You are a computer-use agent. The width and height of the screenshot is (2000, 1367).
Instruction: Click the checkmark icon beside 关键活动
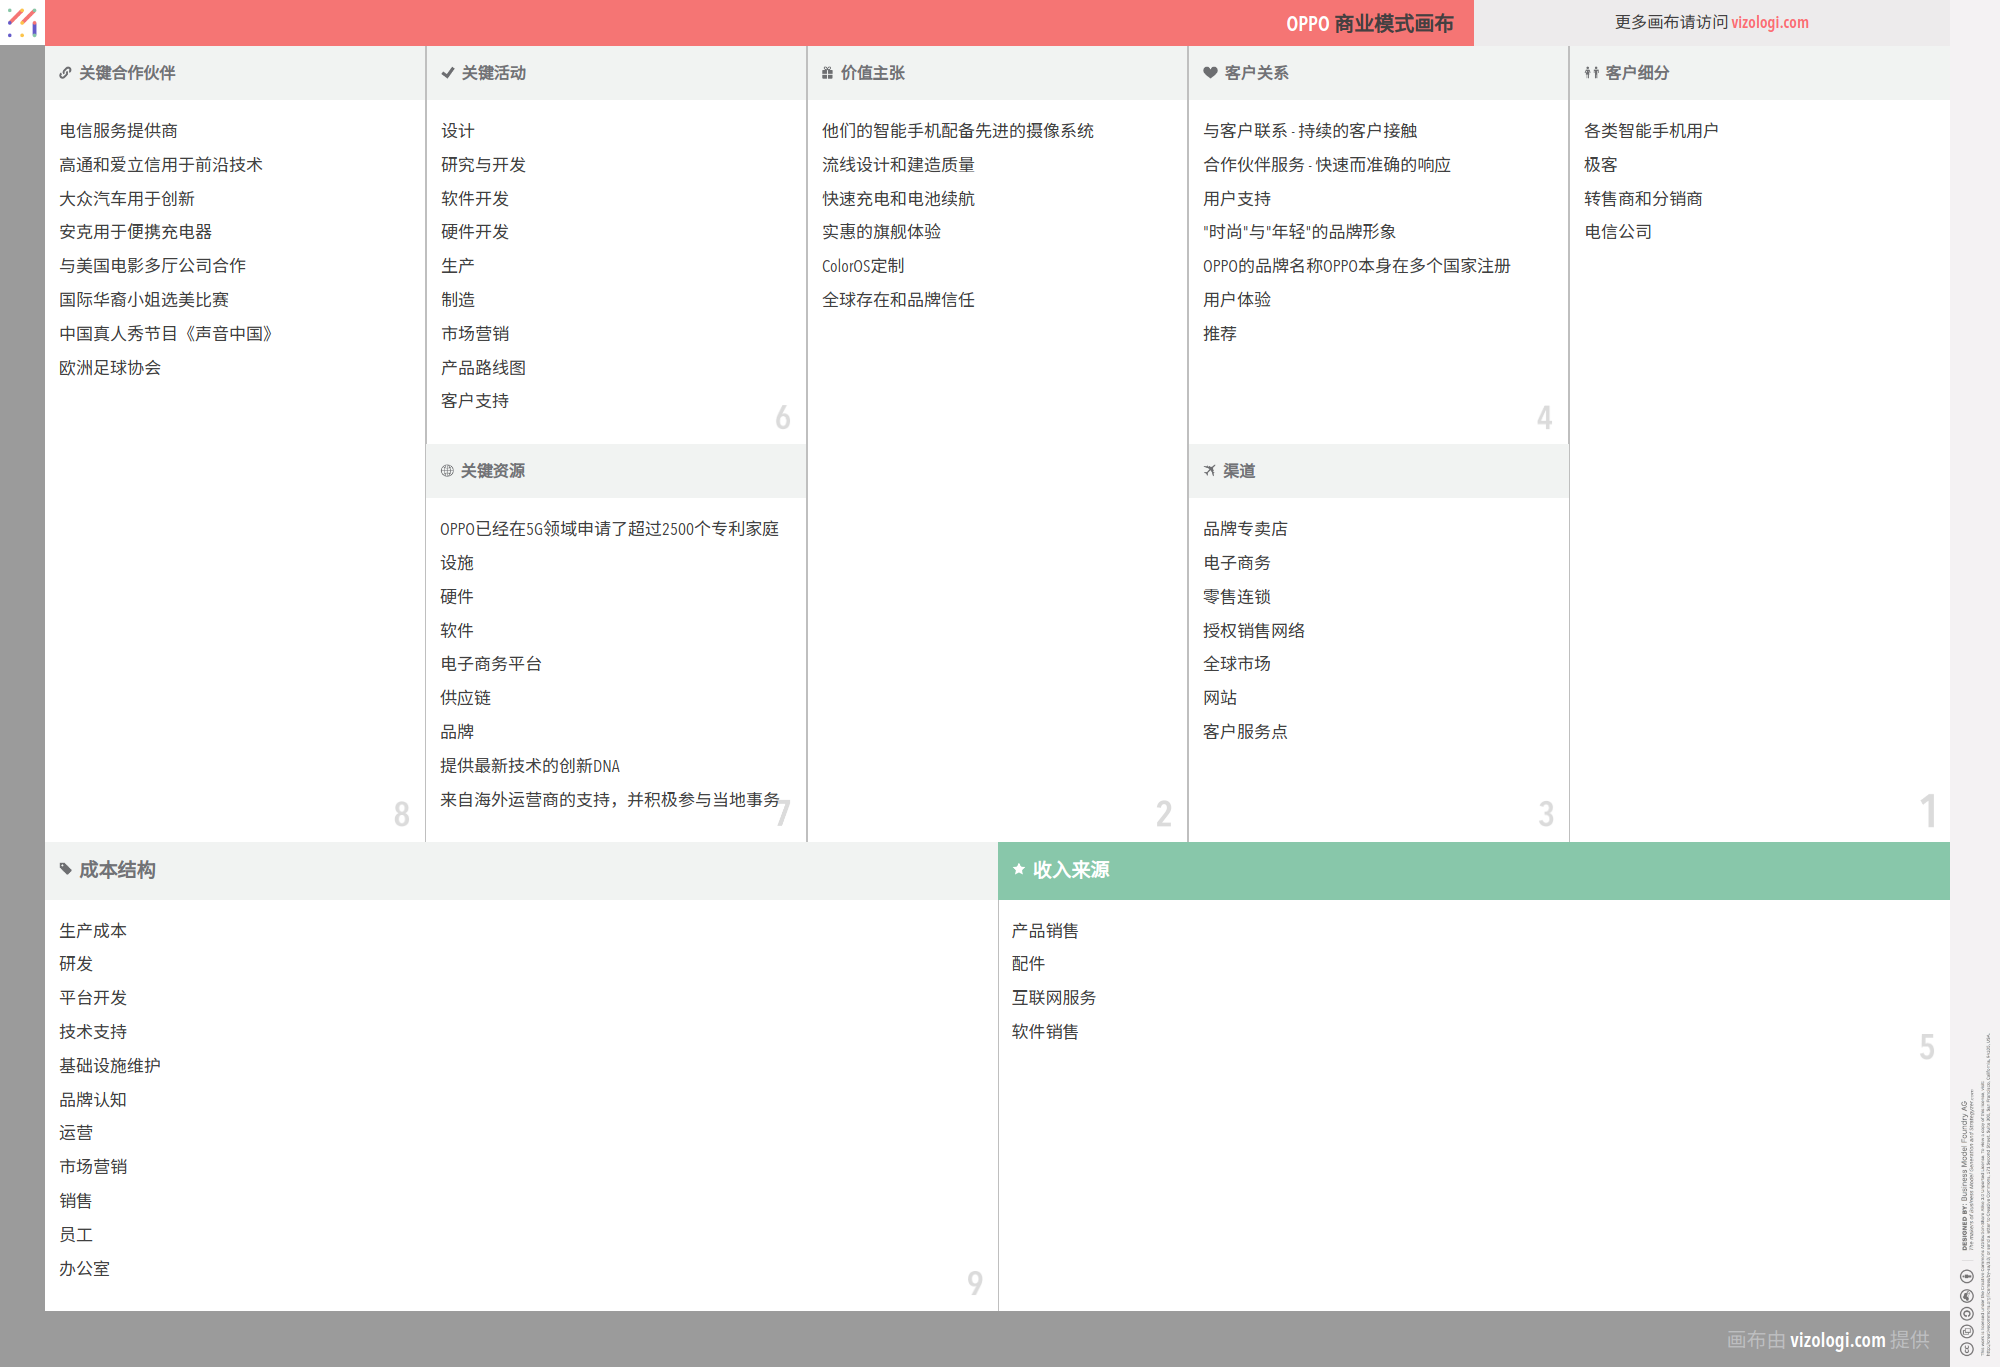(447, 73)
